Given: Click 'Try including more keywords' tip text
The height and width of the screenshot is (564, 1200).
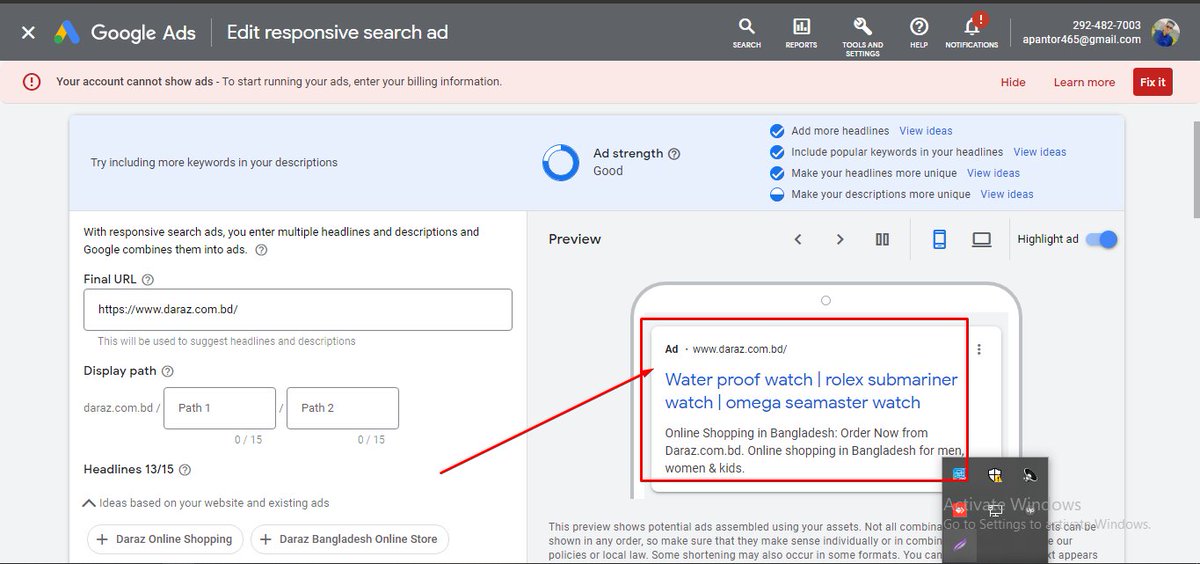Looking at the screenshot, I should pos(214,162).
